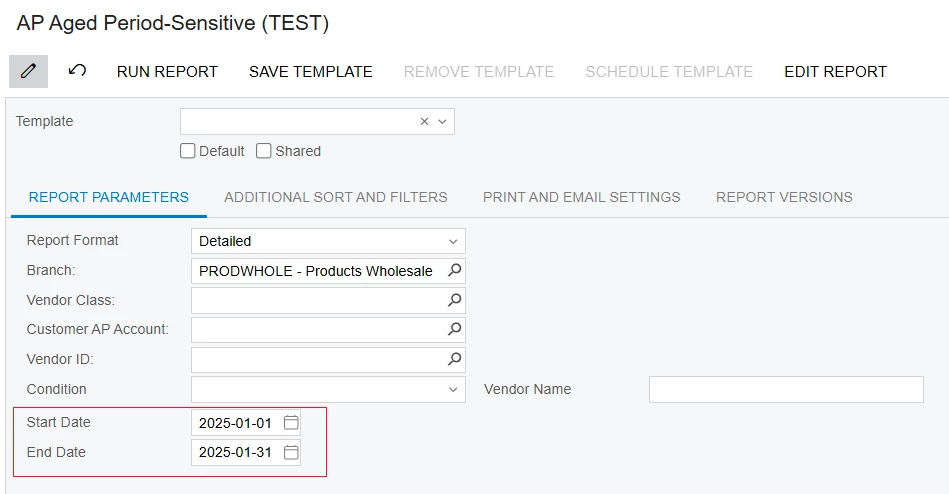
Task: Expand the Template dropdown
Action: click(x=442, y=121)
